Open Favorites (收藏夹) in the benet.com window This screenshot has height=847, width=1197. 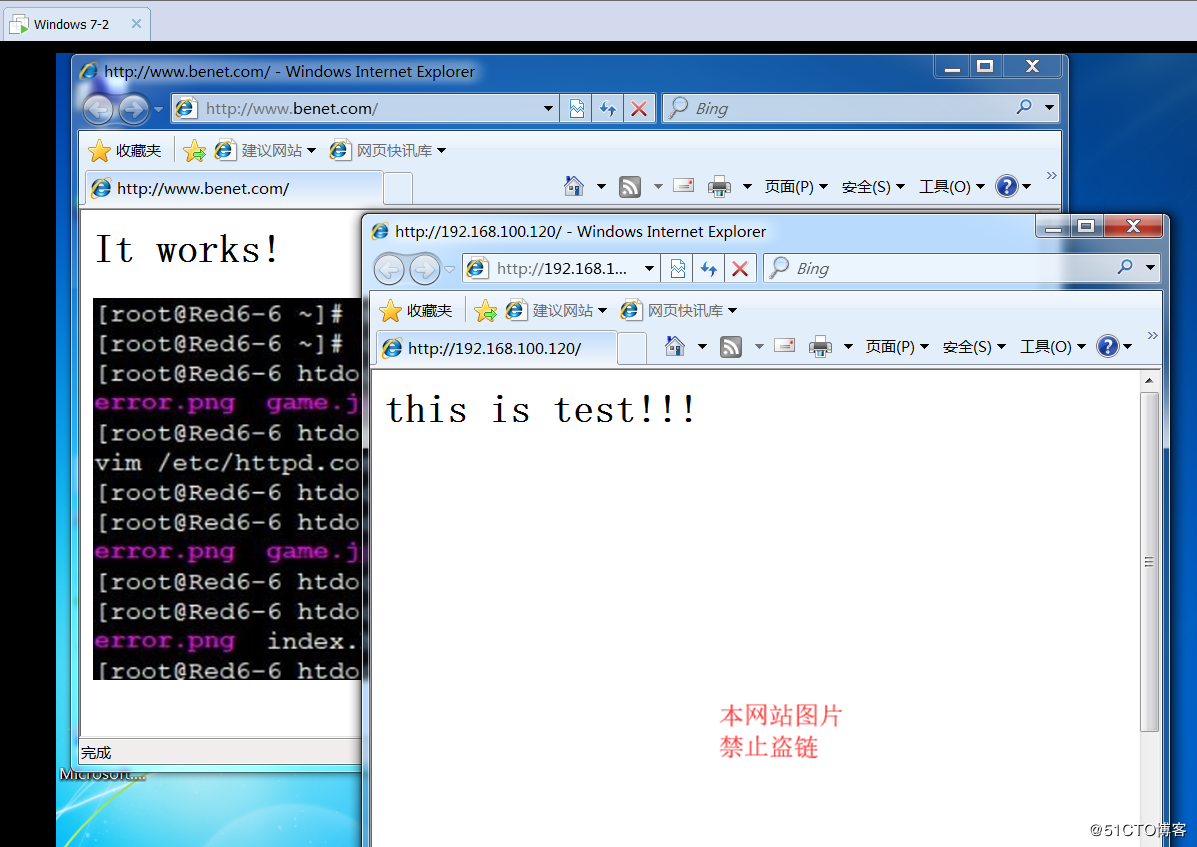125,151
